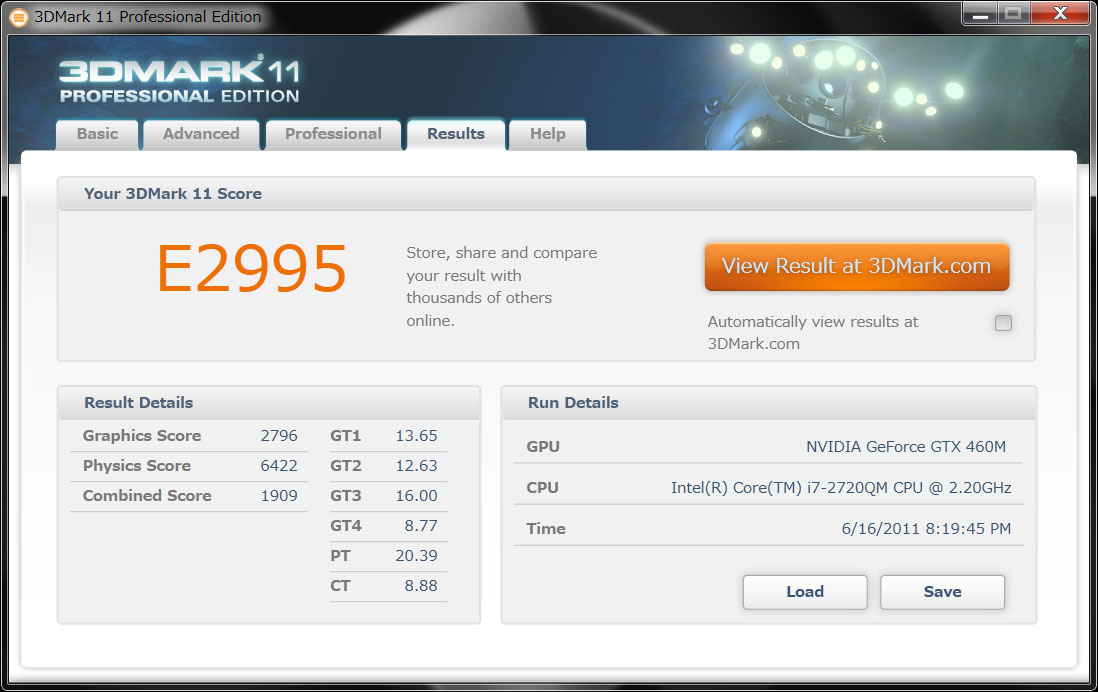Maximize the 3DMark 11 window
1098x692 pixels.
pyautogui.click(x=1013, y=13)
